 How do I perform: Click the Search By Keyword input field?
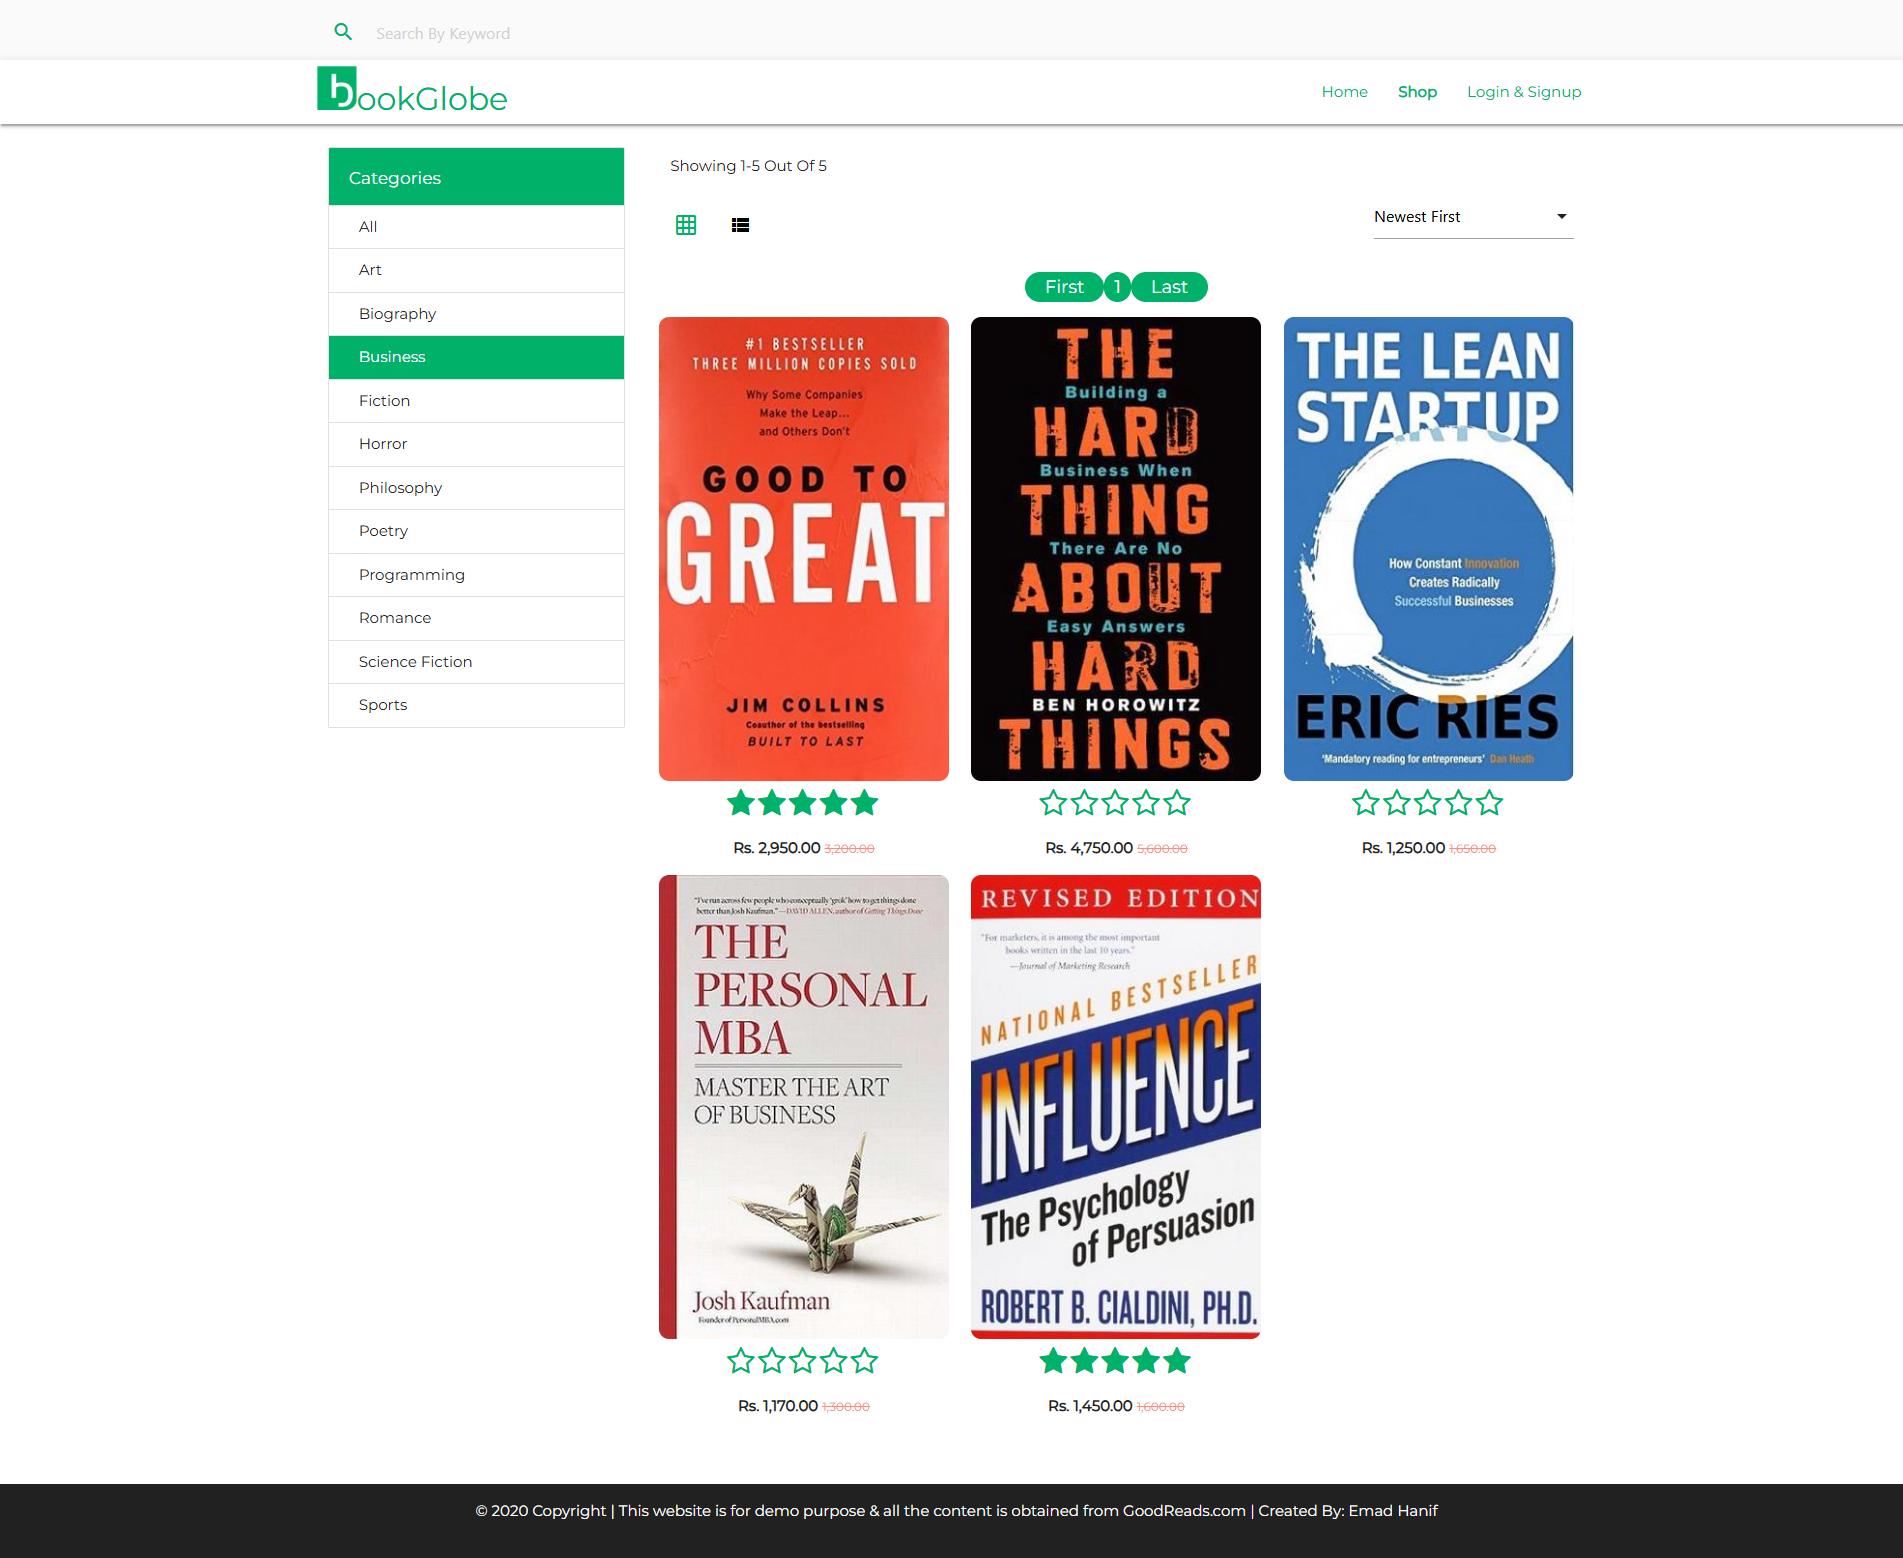[600, 32]
